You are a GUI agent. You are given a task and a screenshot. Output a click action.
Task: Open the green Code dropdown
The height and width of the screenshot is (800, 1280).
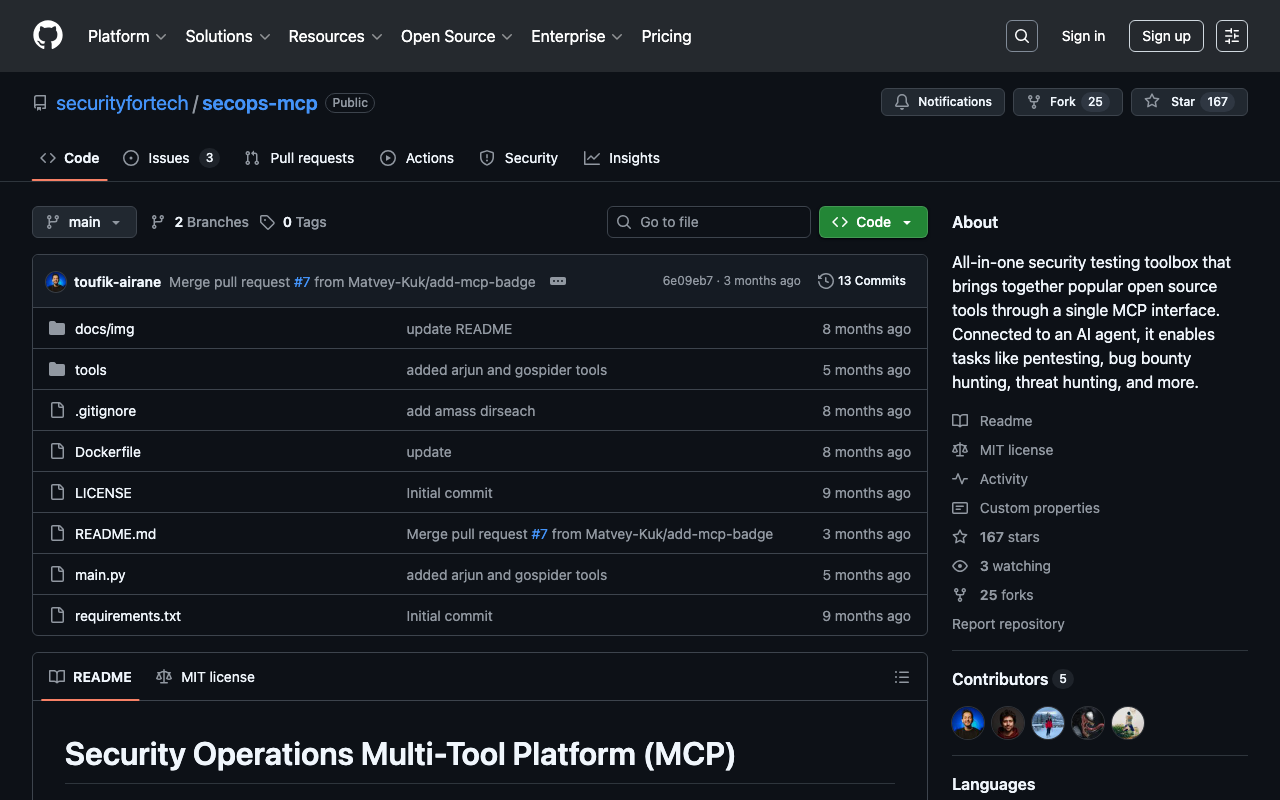point(872,222)
